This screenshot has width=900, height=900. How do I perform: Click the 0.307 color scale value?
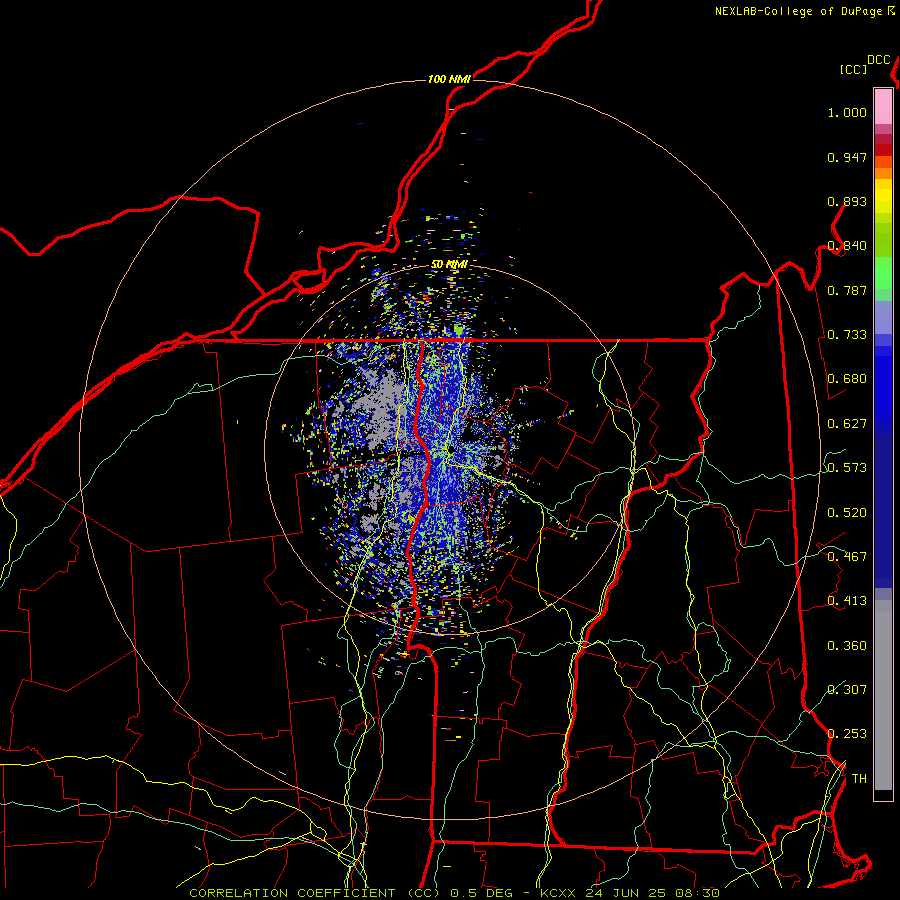point(847,690)
